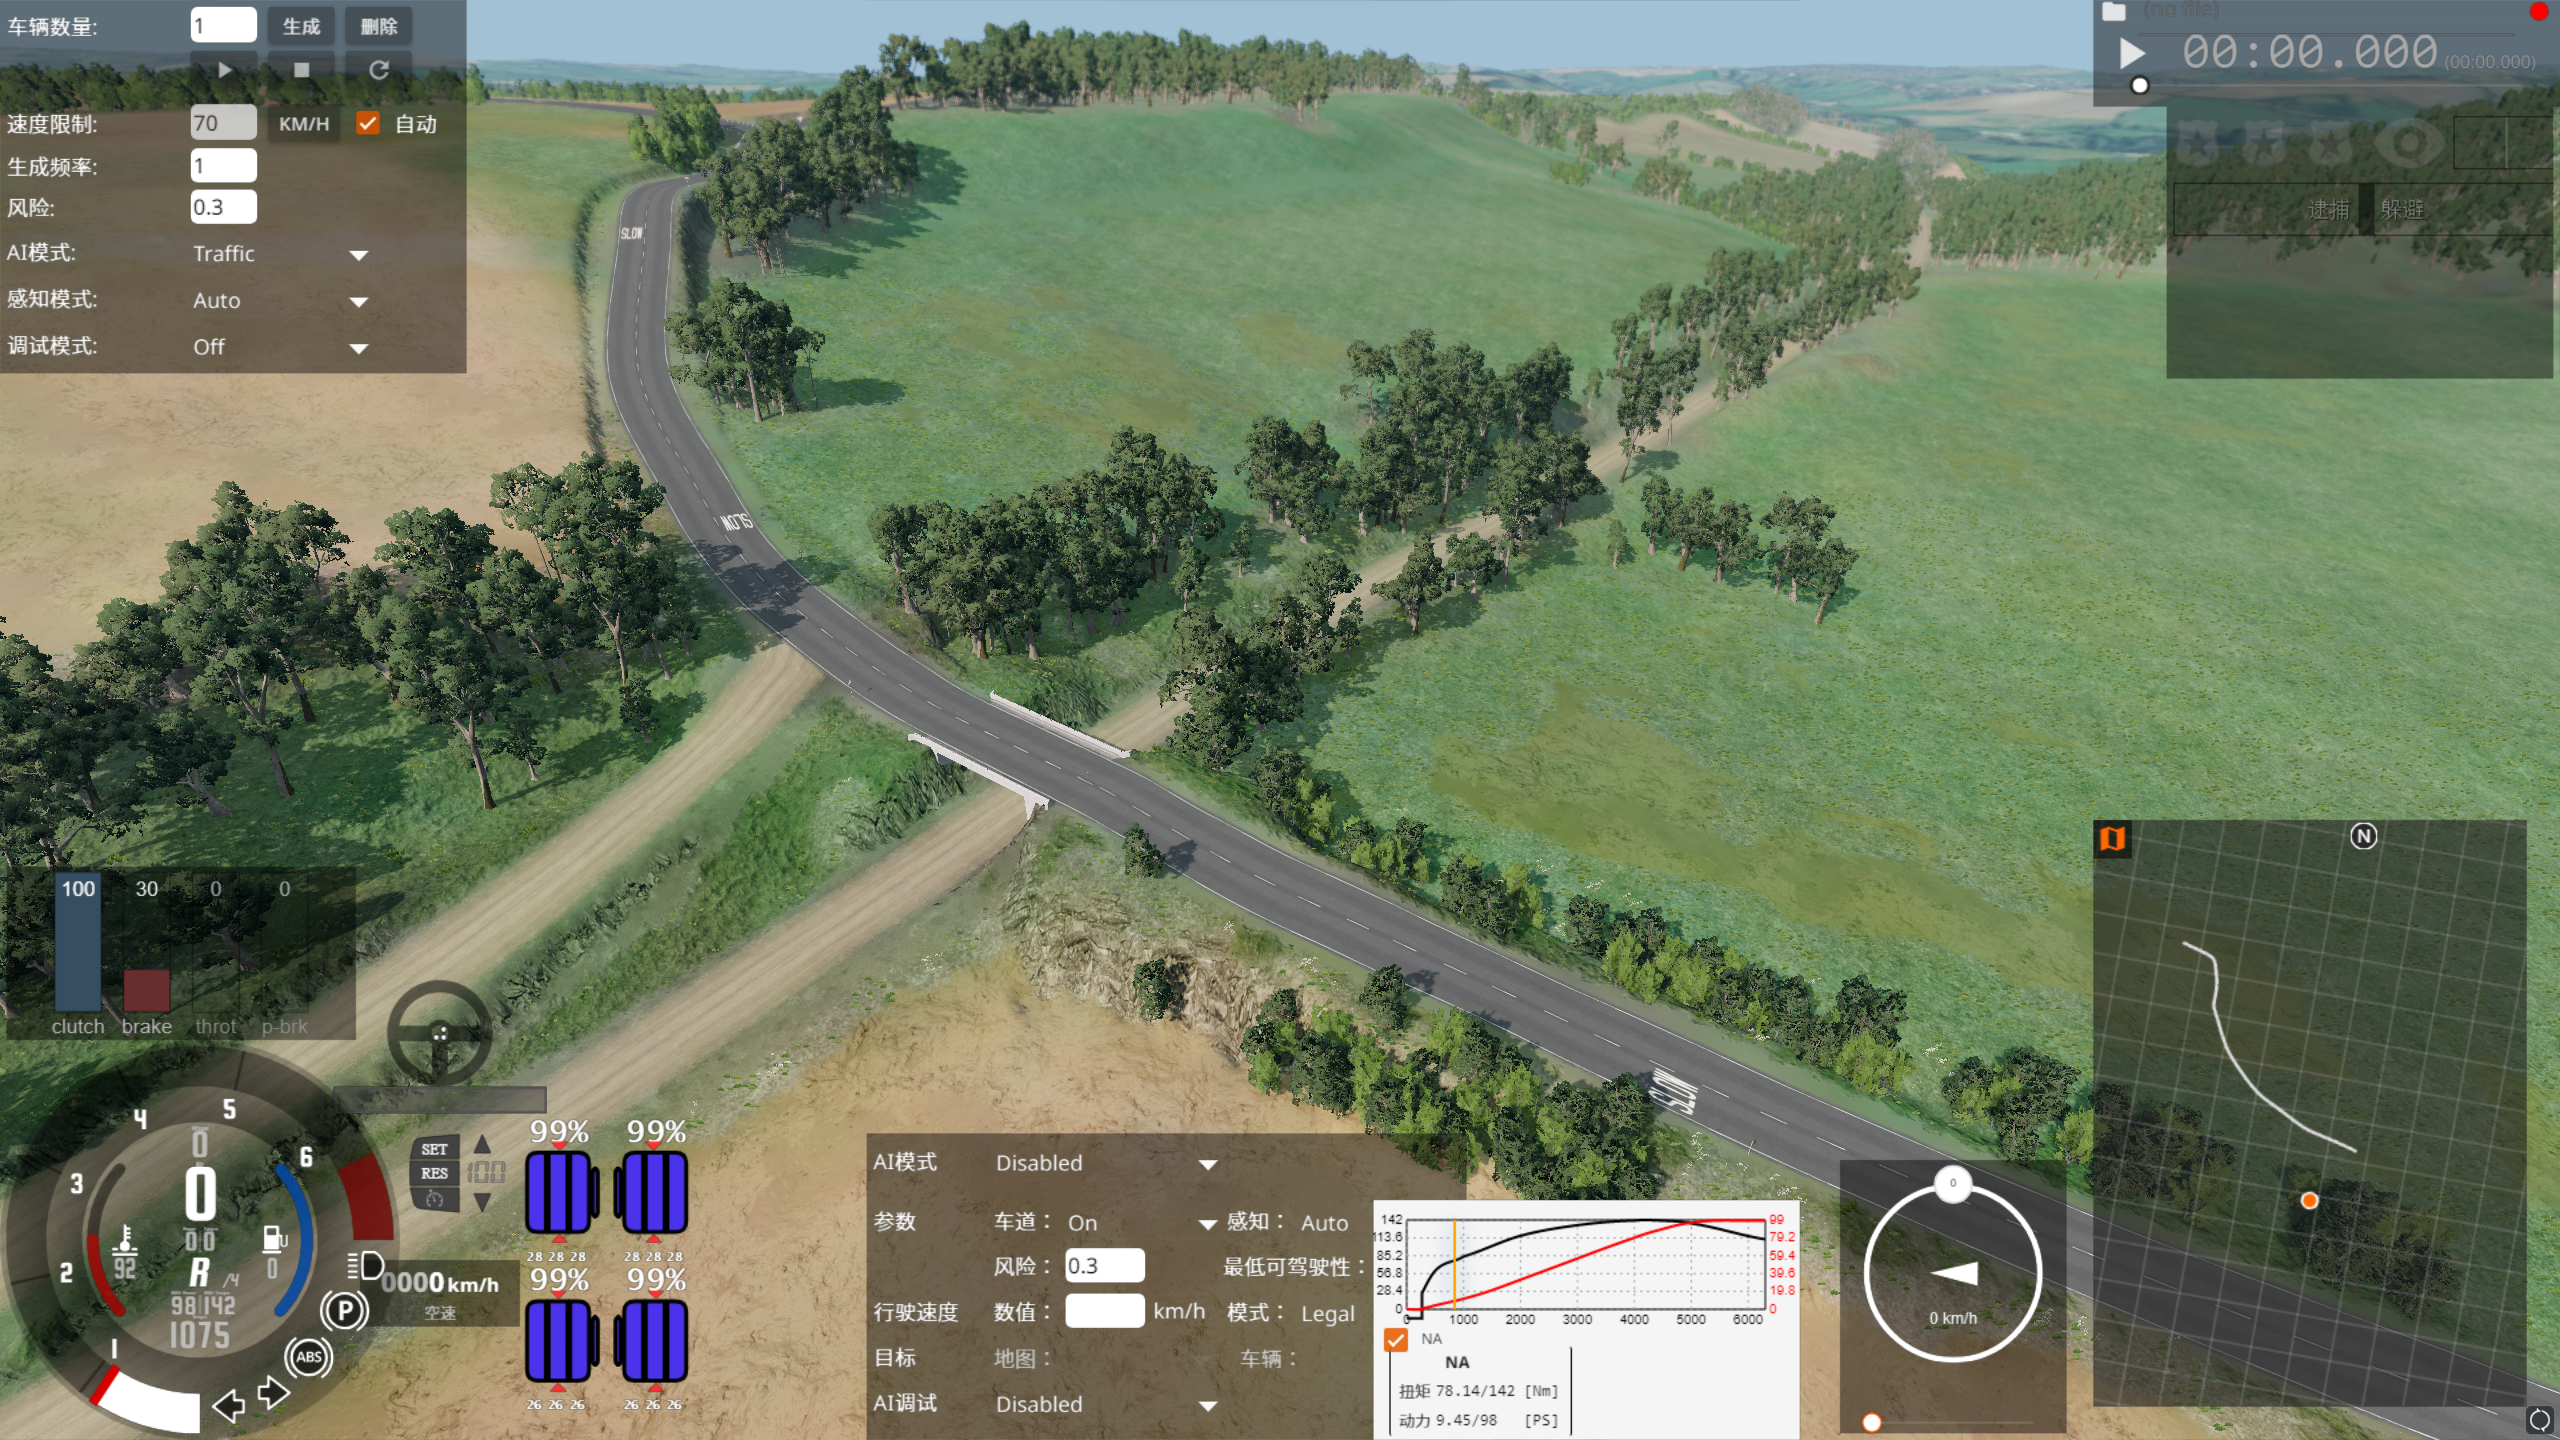This screenshot has height=1440, width=2560.
Task: Open replay file with the folder icon
Action: coord(2113,12)
